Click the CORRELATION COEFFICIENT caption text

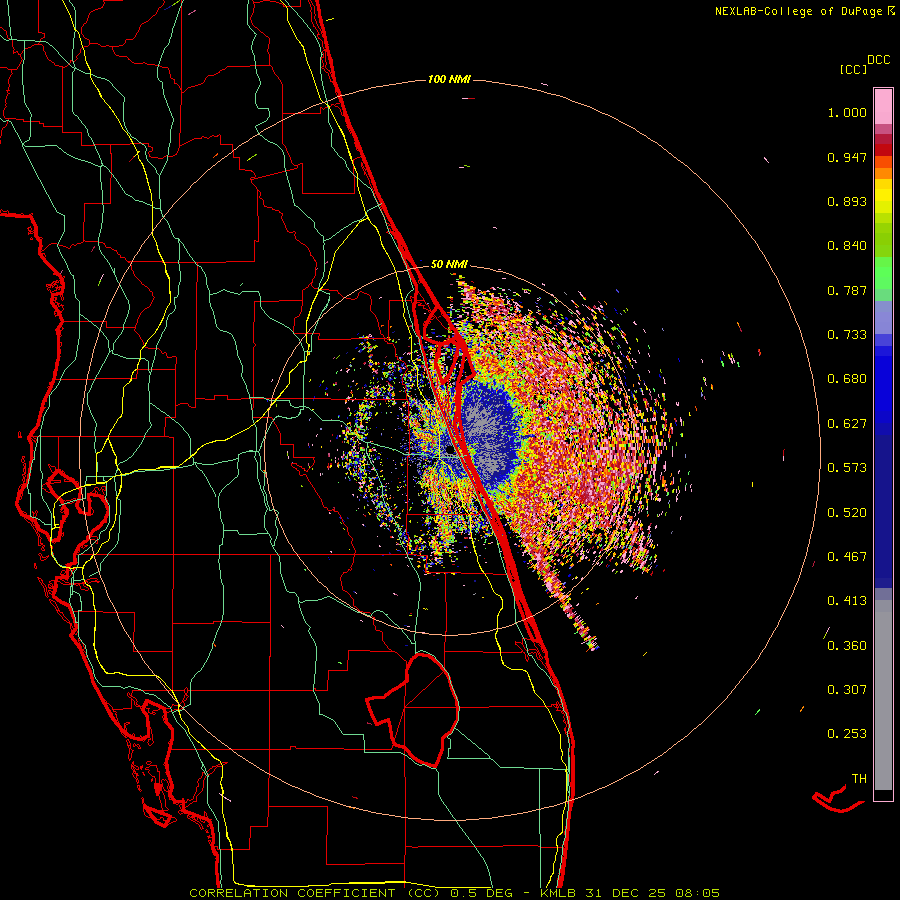292,893
